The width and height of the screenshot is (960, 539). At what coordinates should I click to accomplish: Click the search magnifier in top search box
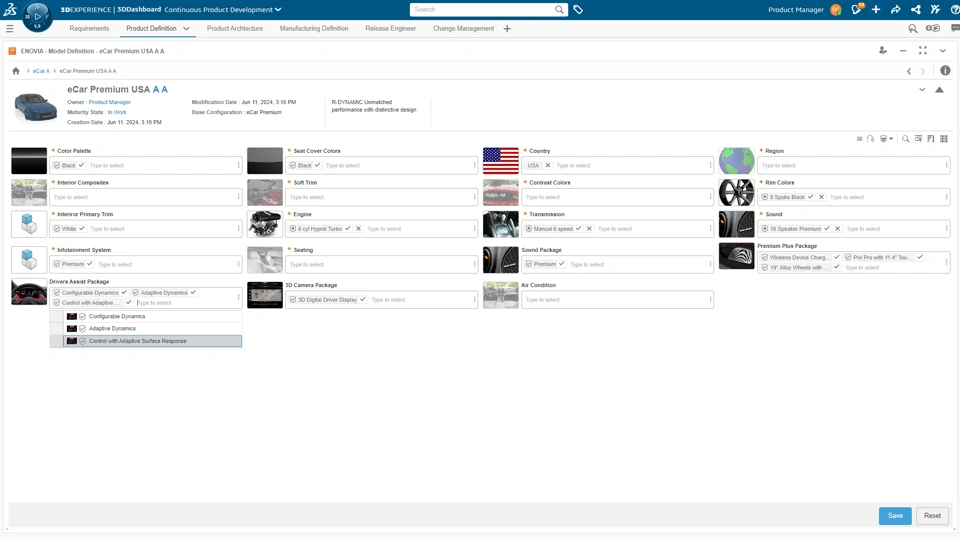pyautogui.click(x=559, y=9)
